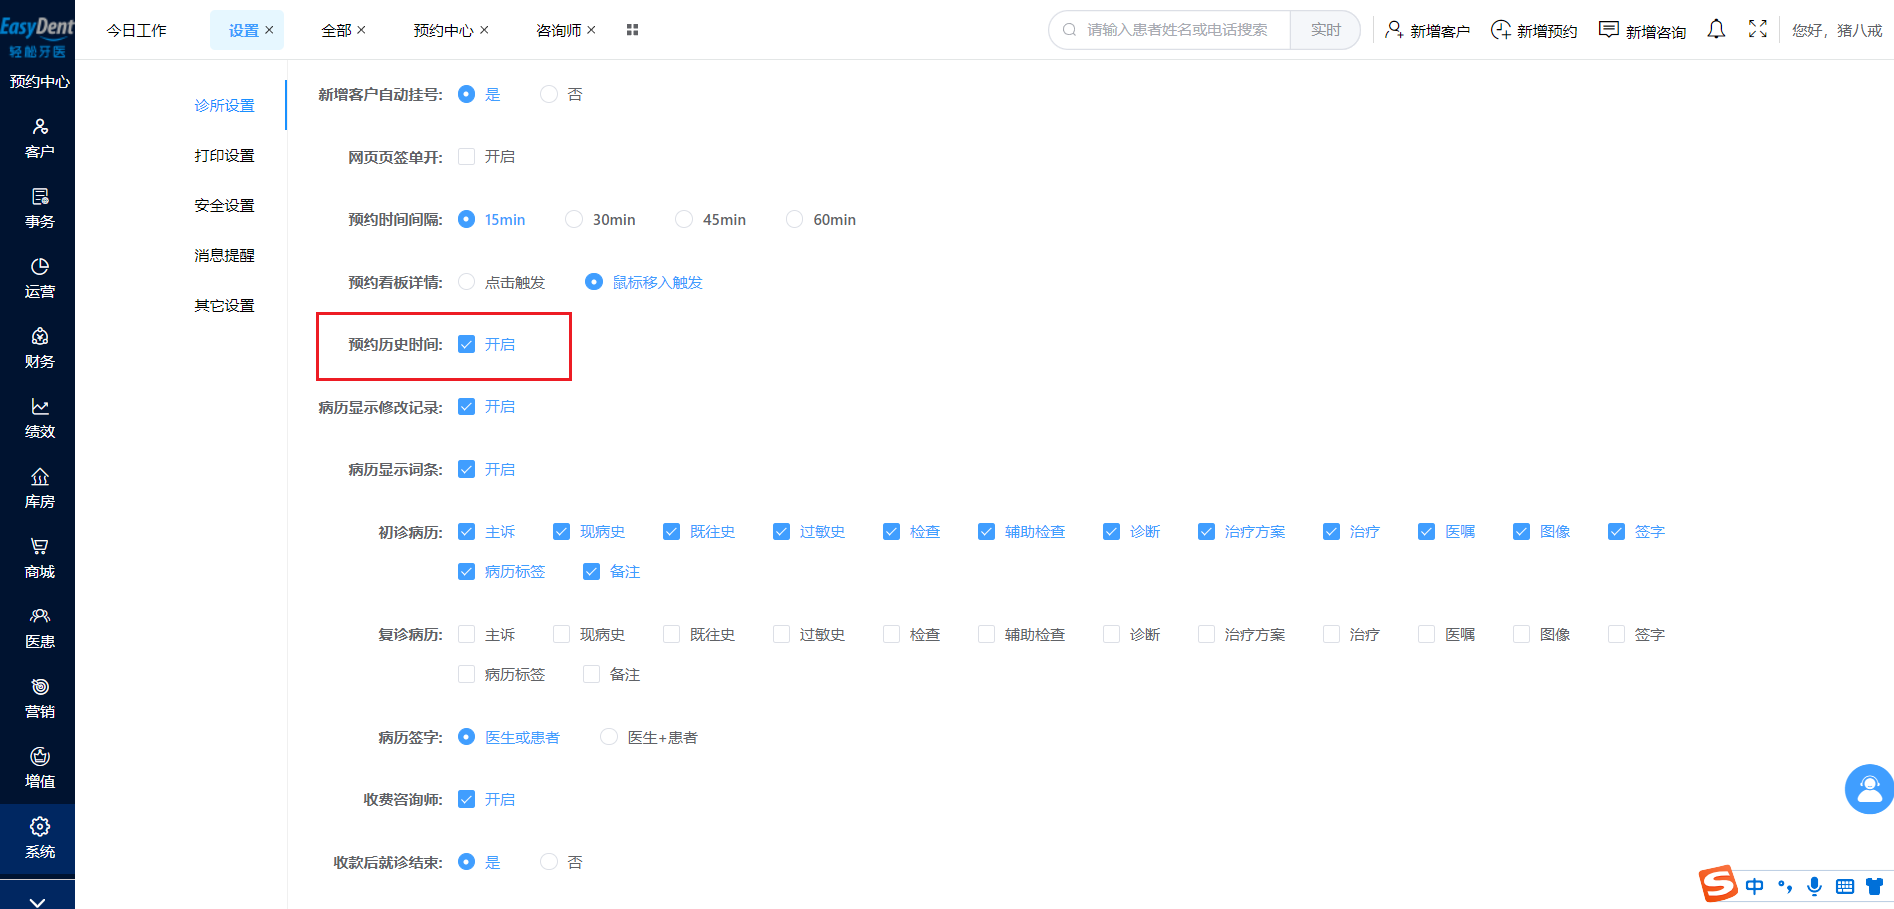Check 备注 in 复诊病历
Screen dimensions: 1894x909
point(592,674)
